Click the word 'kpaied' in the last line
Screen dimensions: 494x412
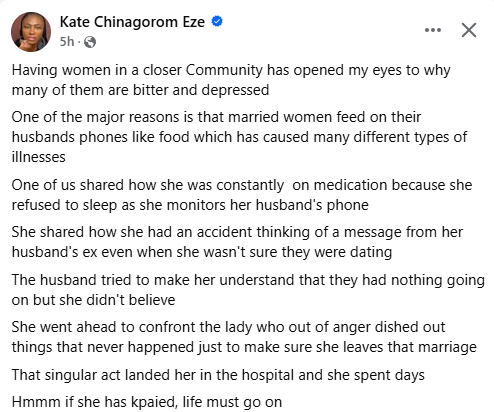tap(154, 402)
